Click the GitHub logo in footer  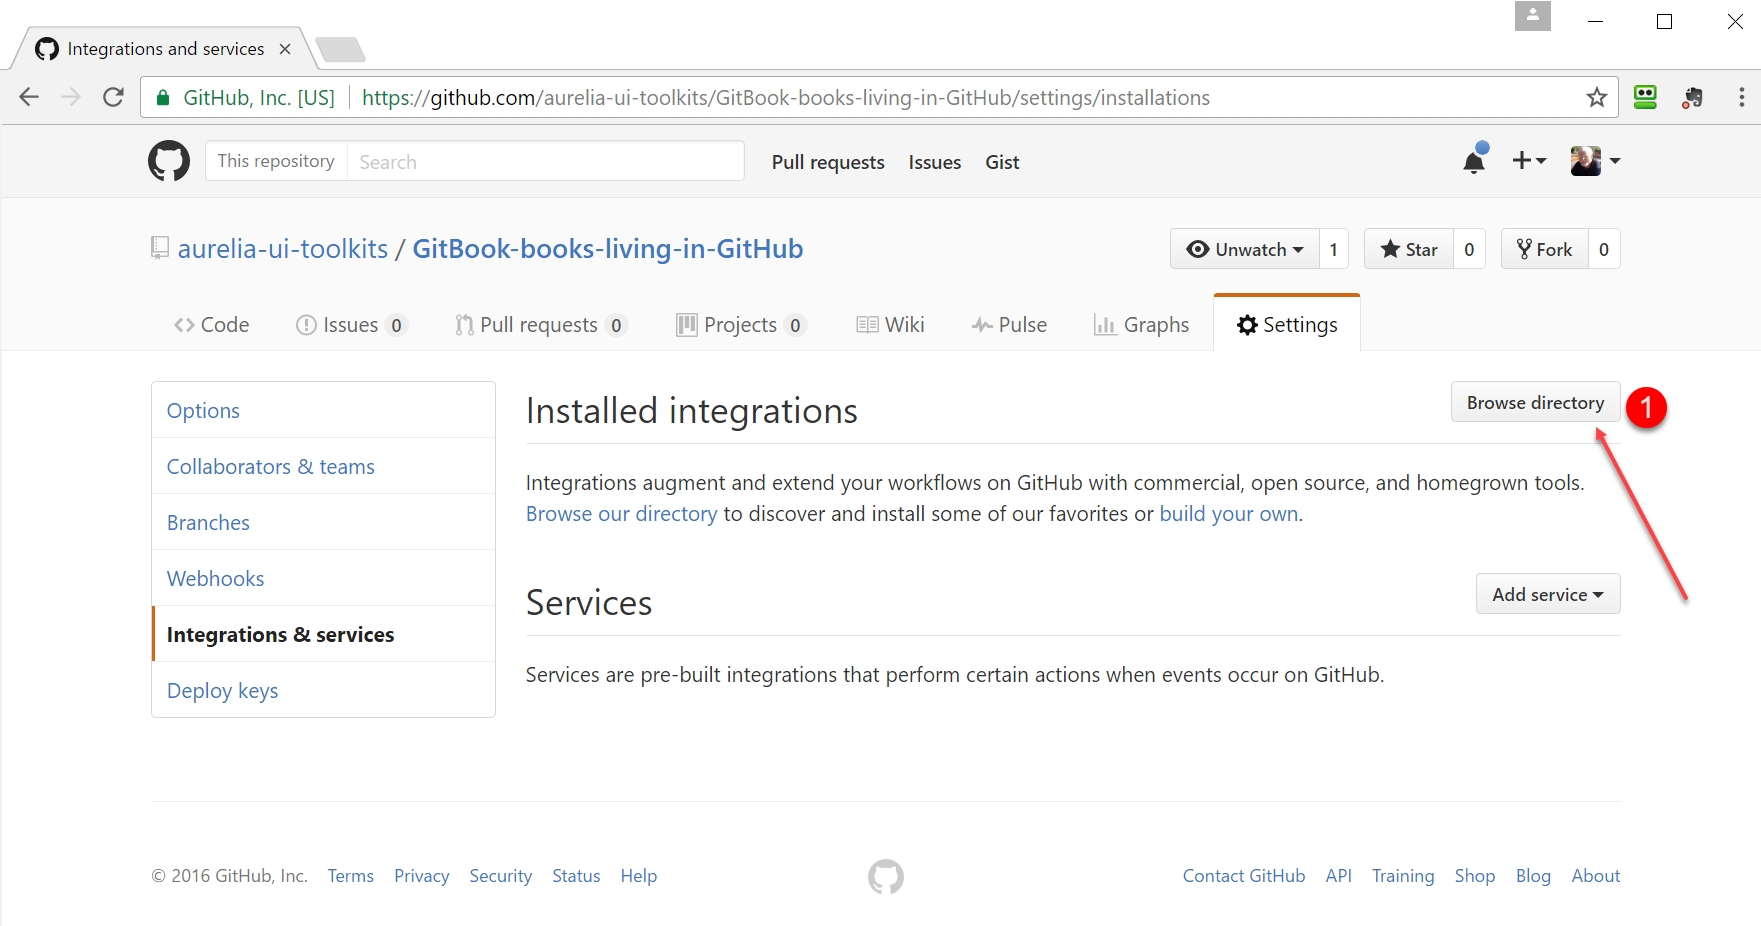point(885,877)
